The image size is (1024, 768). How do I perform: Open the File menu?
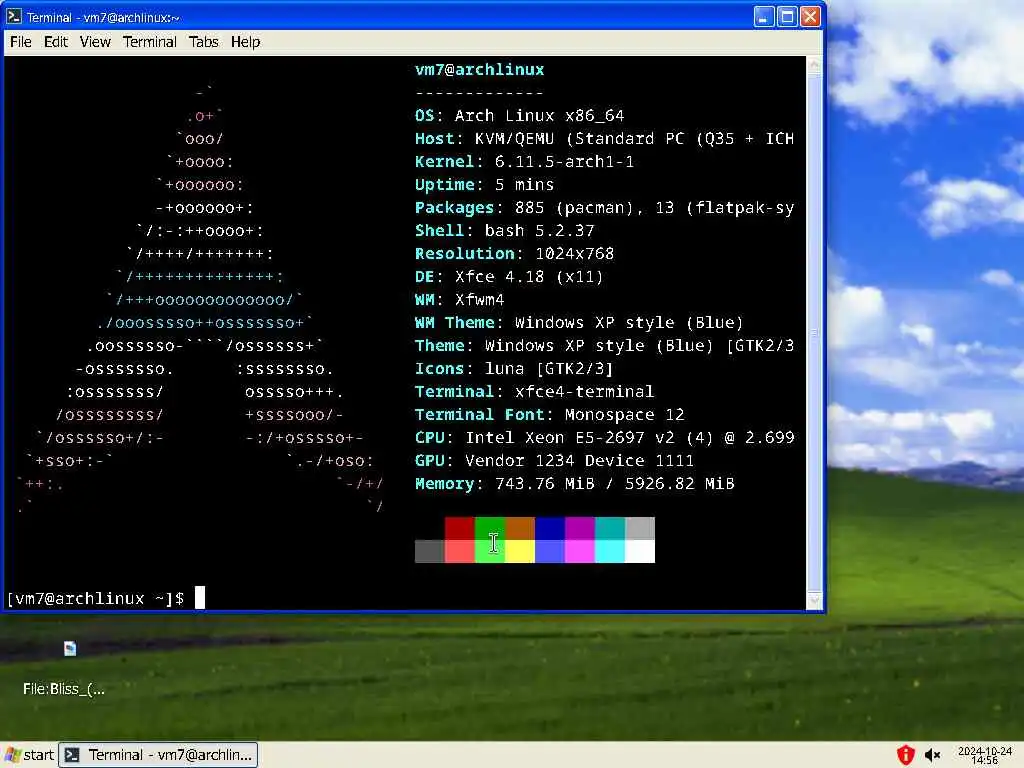point(20,42)
